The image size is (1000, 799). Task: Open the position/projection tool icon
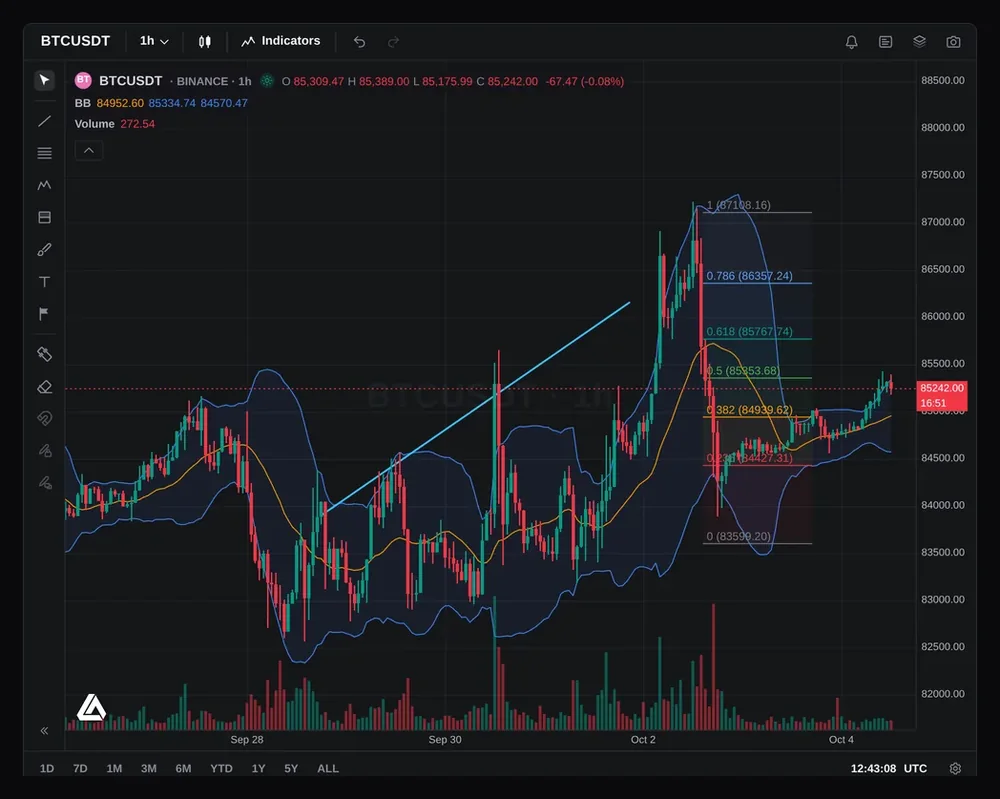(x=44, y=217)
